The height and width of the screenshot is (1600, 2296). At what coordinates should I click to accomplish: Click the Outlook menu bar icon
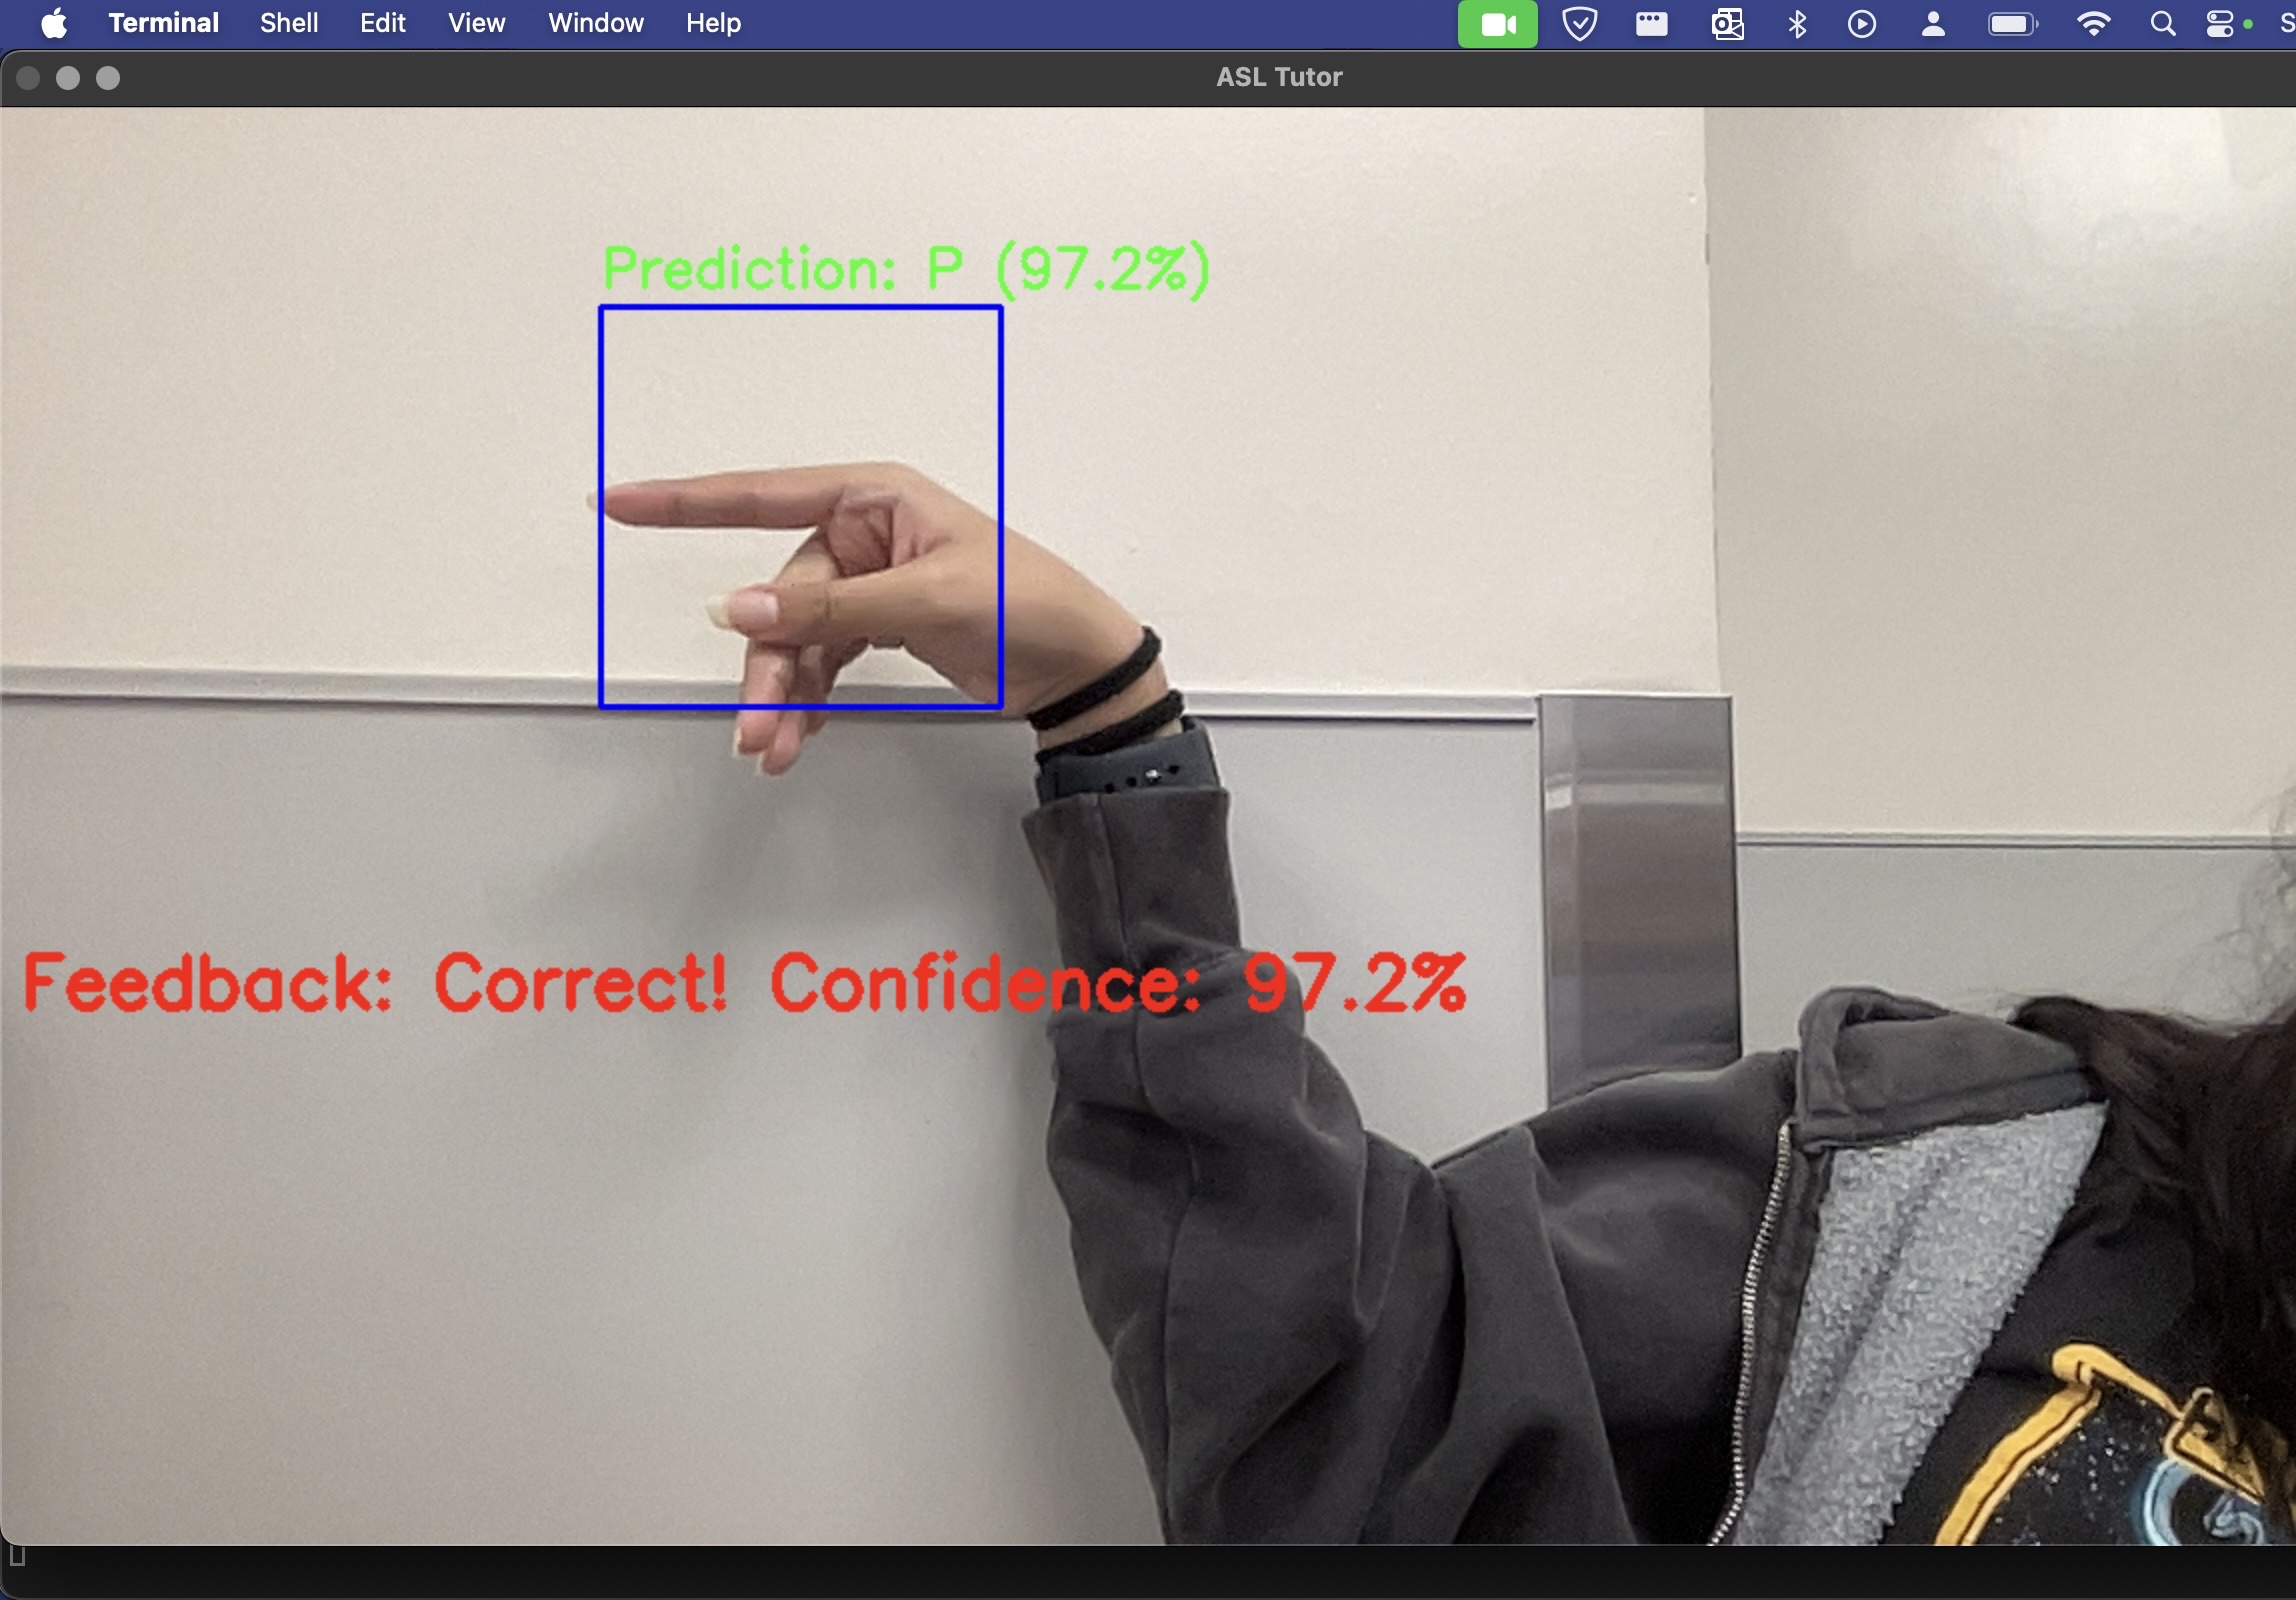(x=1727, y=24)
